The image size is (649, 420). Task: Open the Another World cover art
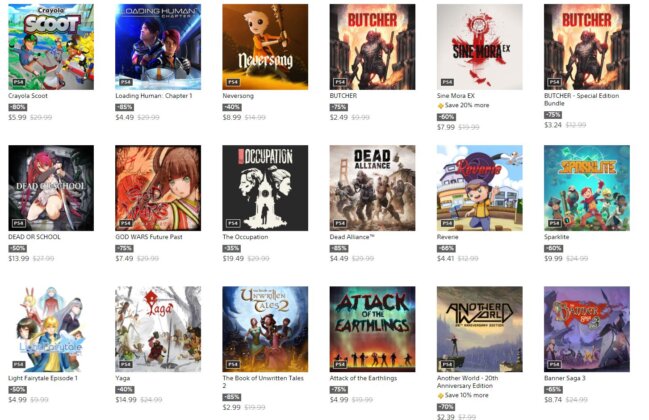tap(479, 329)
